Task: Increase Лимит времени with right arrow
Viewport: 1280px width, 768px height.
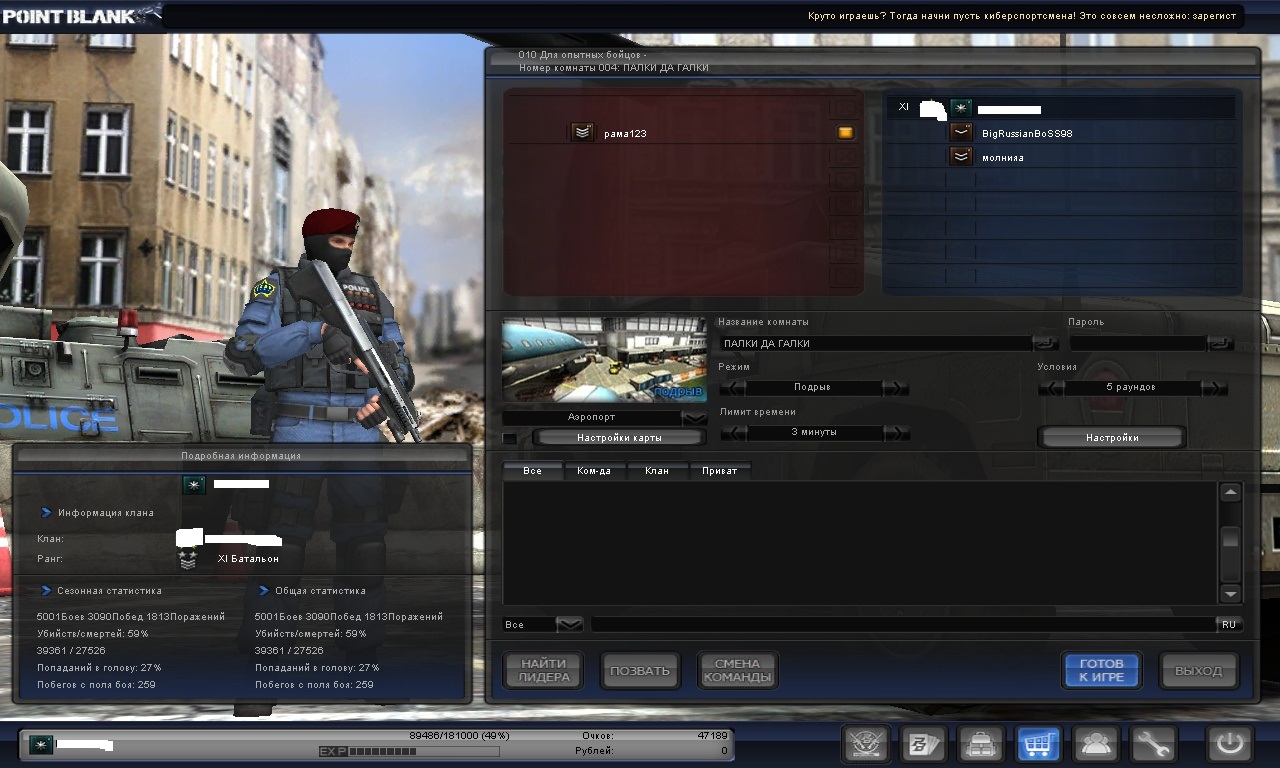Action: [x=896, y=433]
